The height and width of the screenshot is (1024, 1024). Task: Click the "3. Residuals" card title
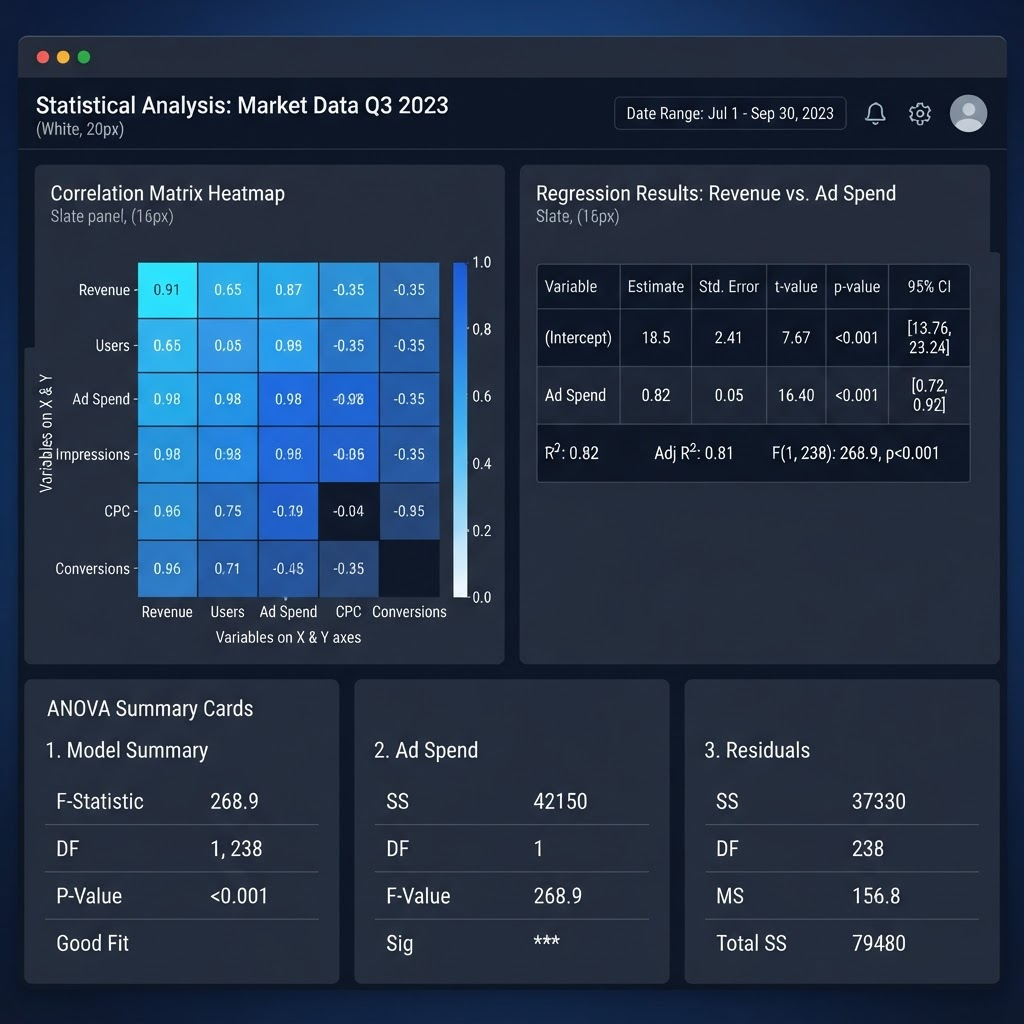click(x=757, y=750)
